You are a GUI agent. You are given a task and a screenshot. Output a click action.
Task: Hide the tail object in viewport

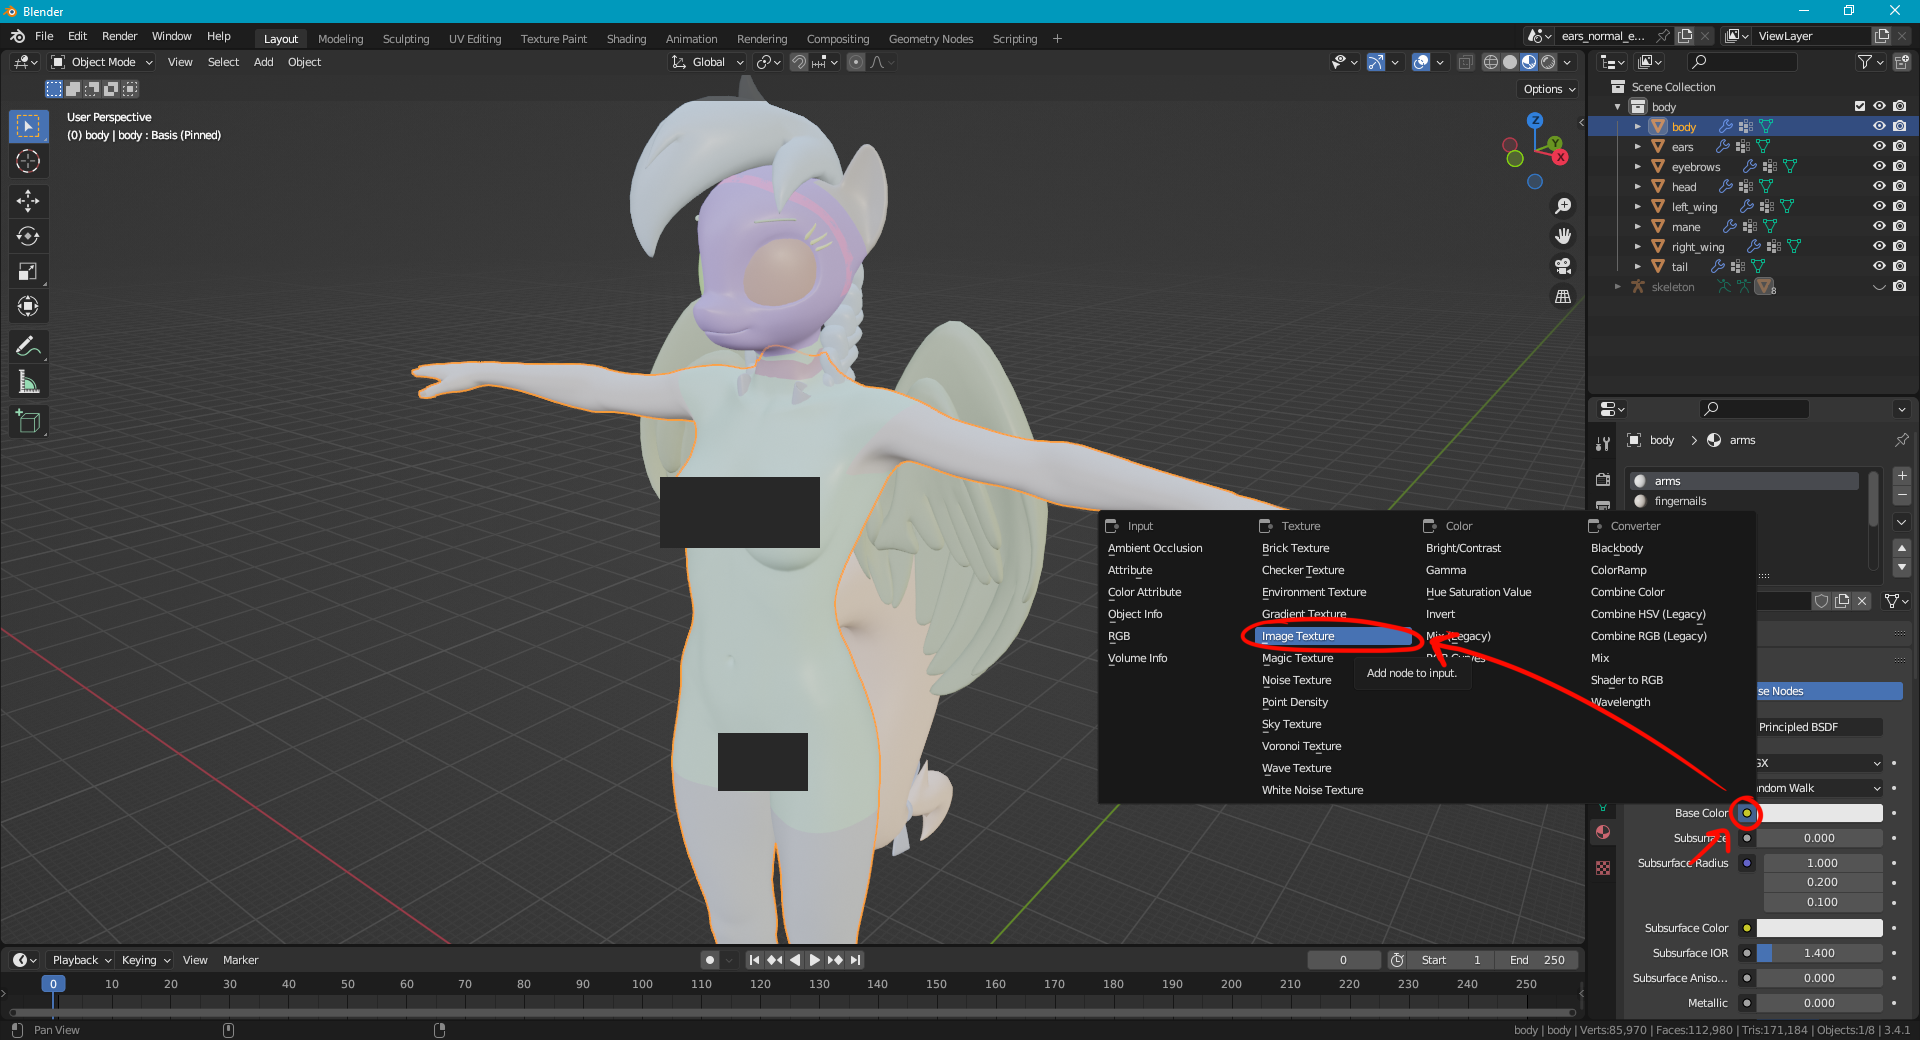[1879, 266]
